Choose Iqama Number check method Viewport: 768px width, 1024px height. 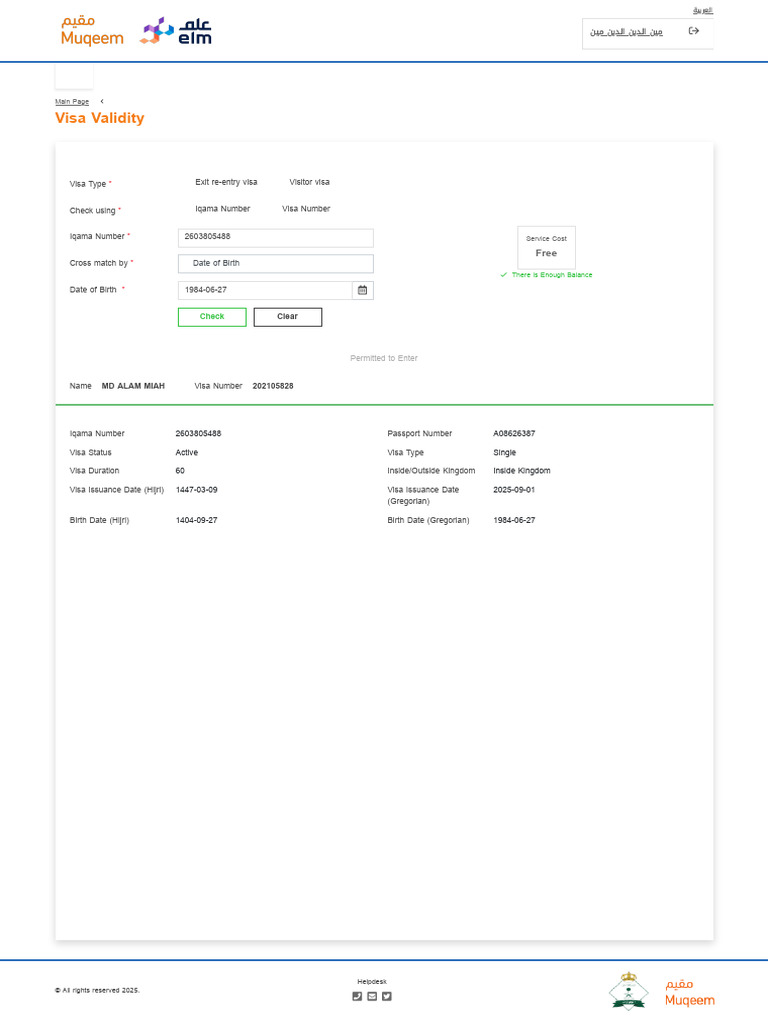223,209
